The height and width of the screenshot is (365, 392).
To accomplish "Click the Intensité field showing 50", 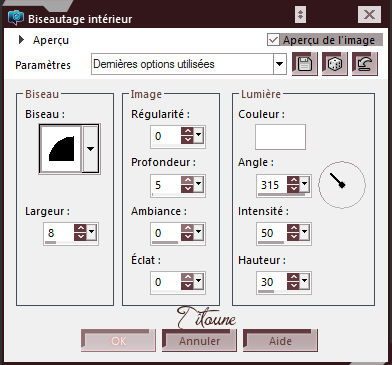I will tap(272, 232).
